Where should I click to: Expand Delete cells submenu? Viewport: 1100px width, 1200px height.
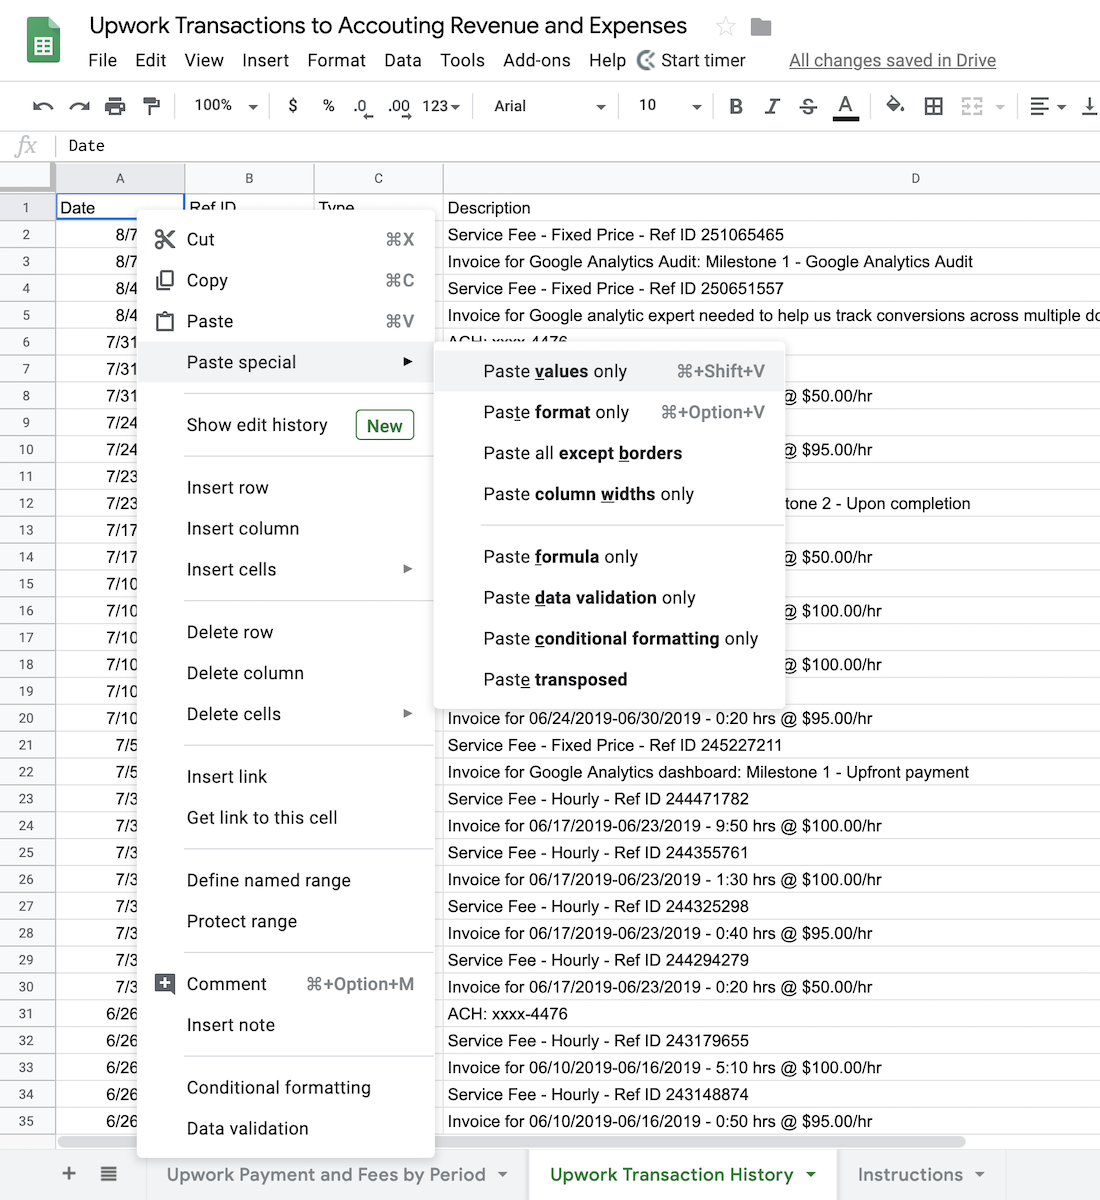click(x=286, y=714)
